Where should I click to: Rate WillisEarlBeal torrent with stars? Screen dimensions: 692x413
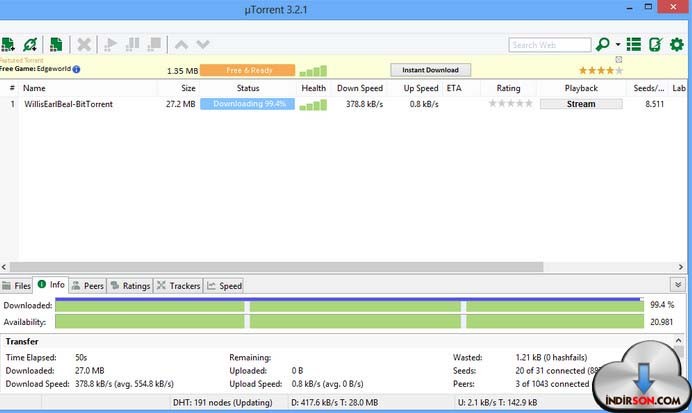click(511, 104)
